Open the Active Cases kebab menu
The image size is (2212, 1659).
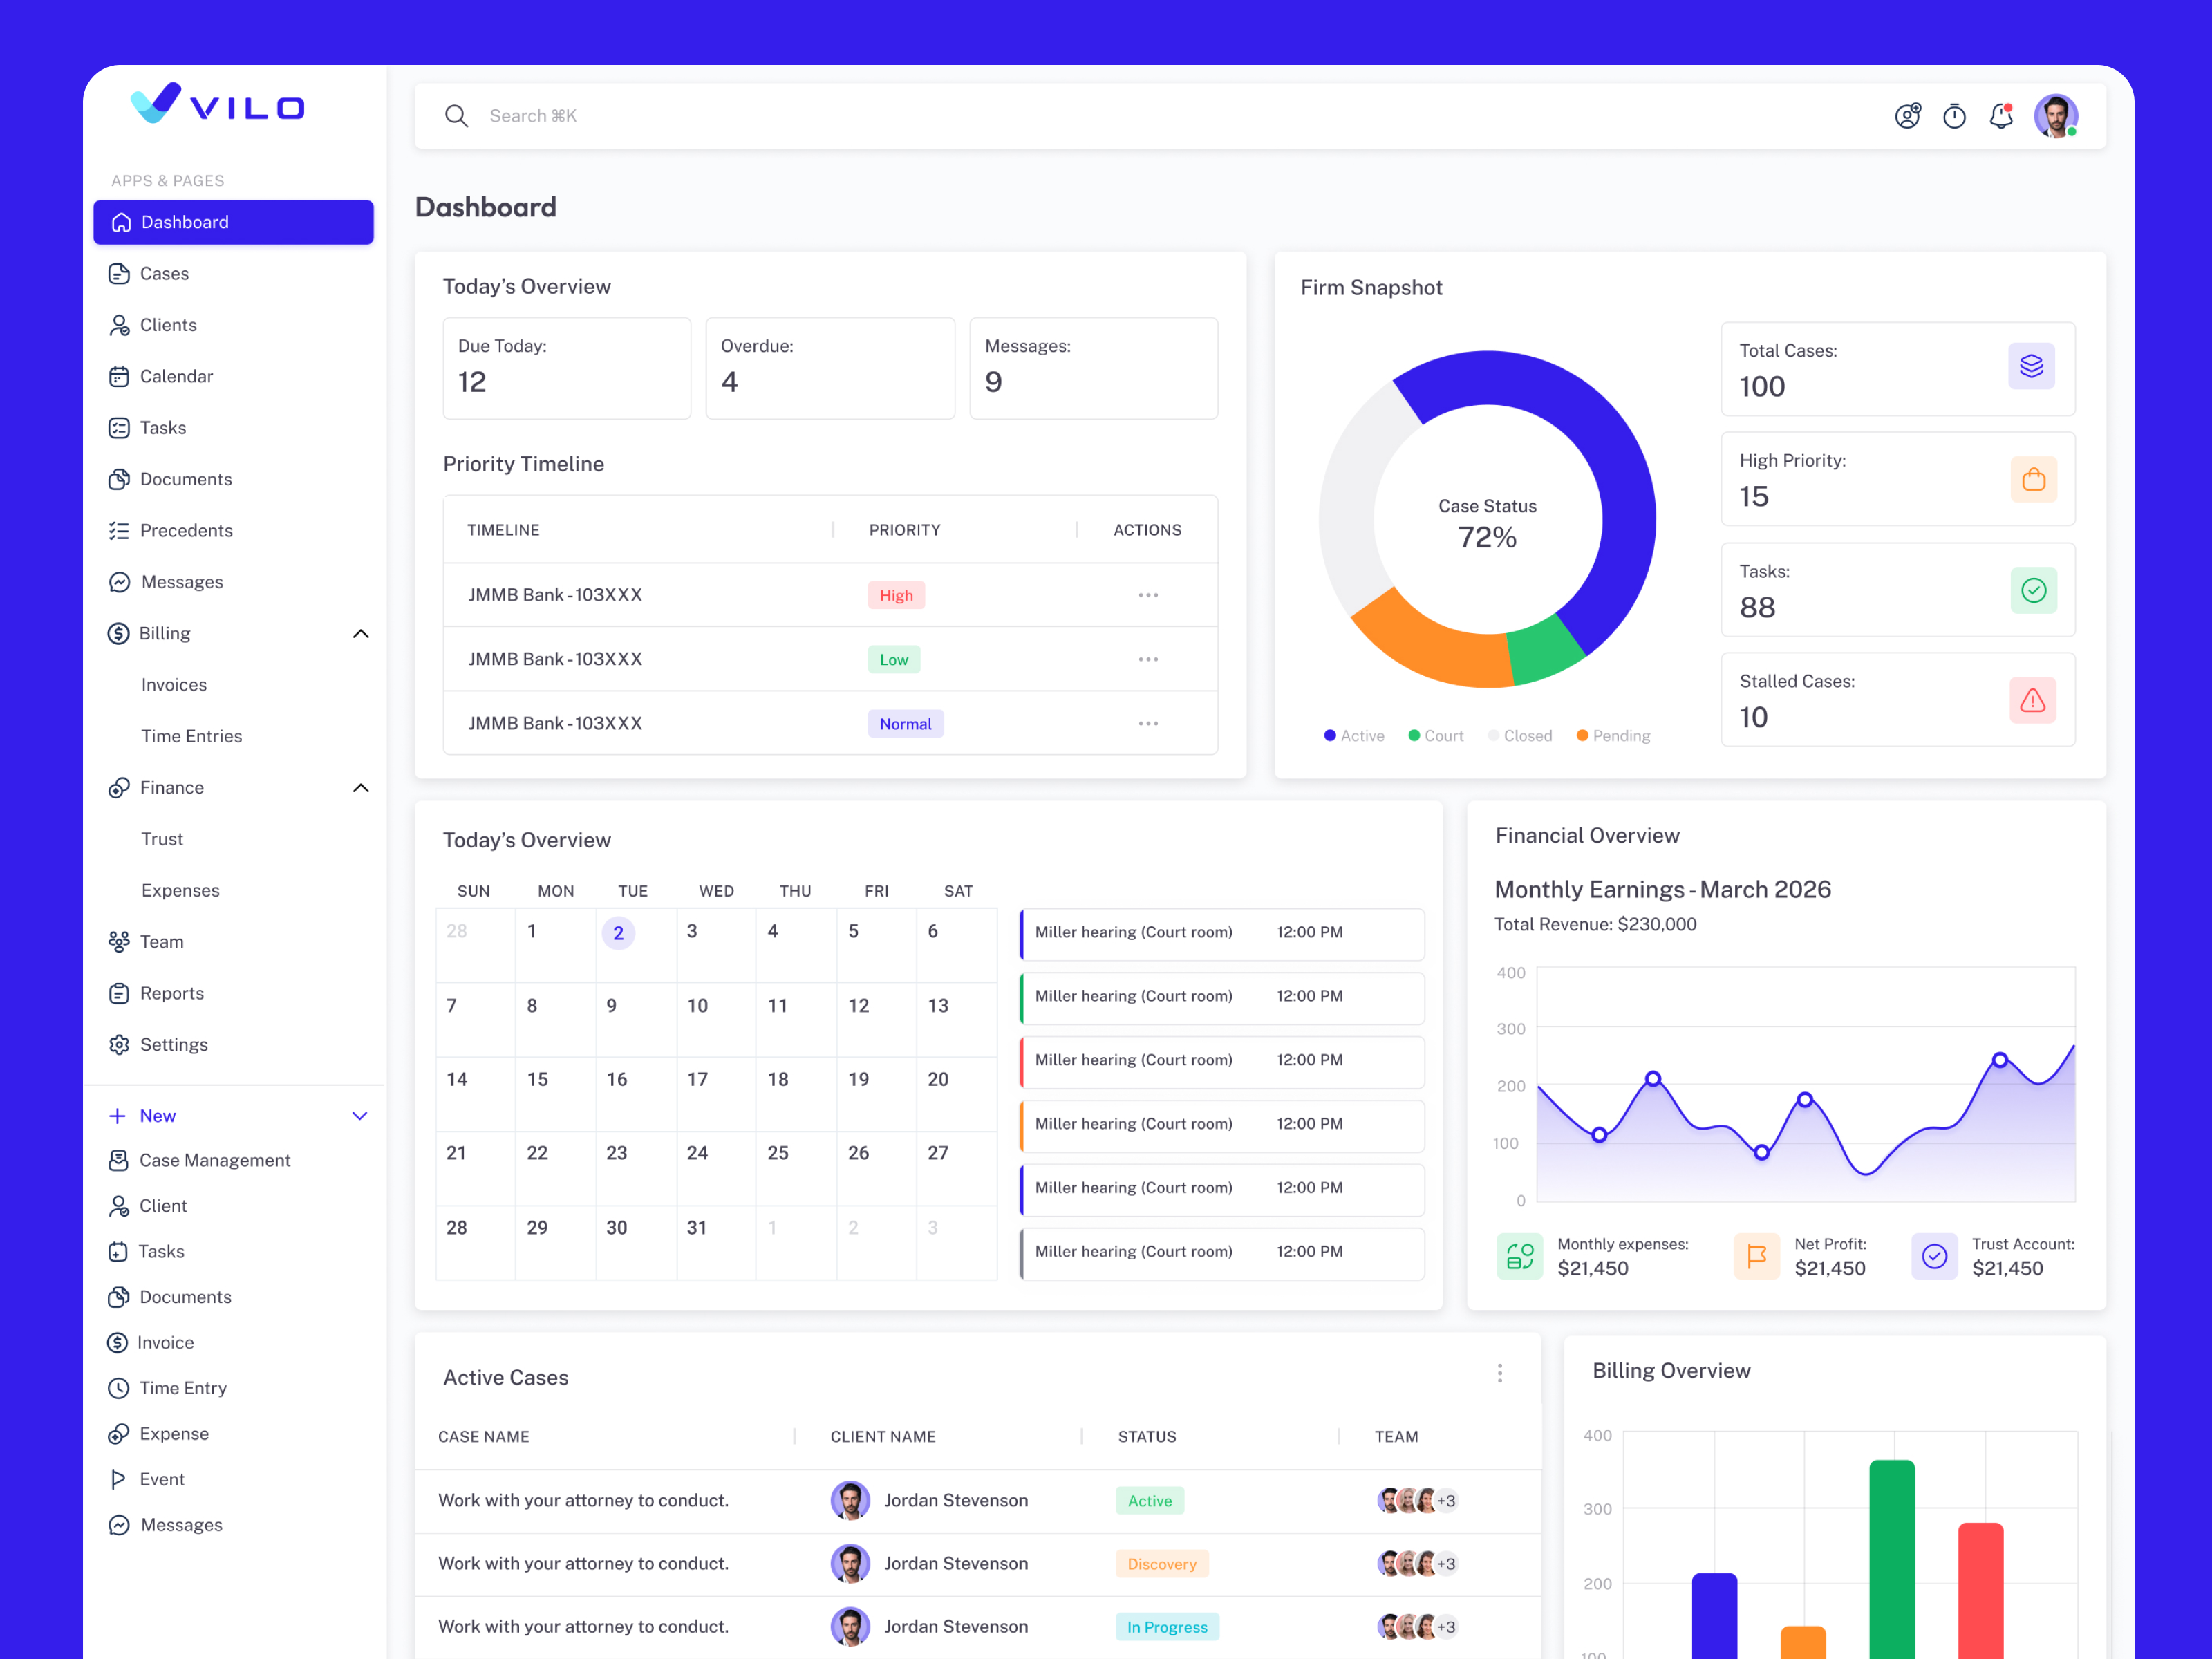tap(1499, 1373)
